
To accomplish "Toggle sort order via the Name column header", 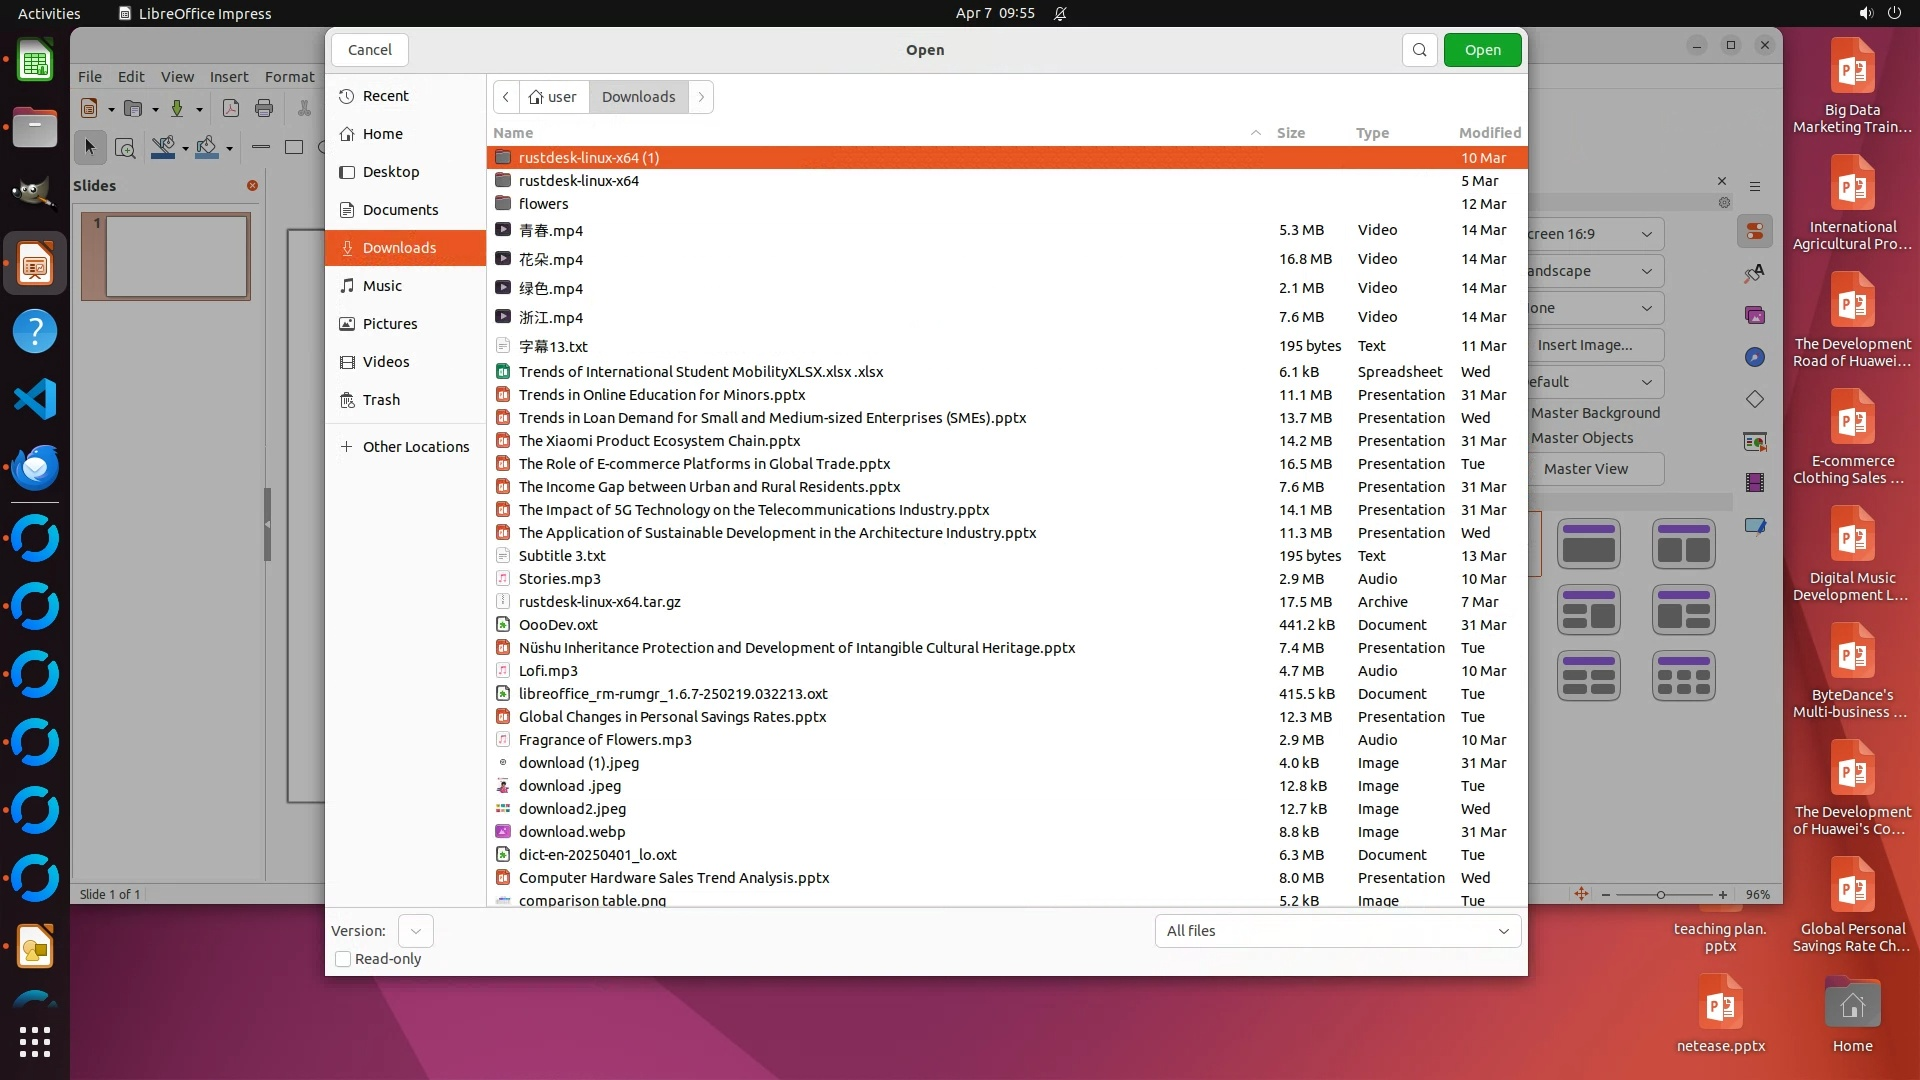I will [x=513, y=133].
